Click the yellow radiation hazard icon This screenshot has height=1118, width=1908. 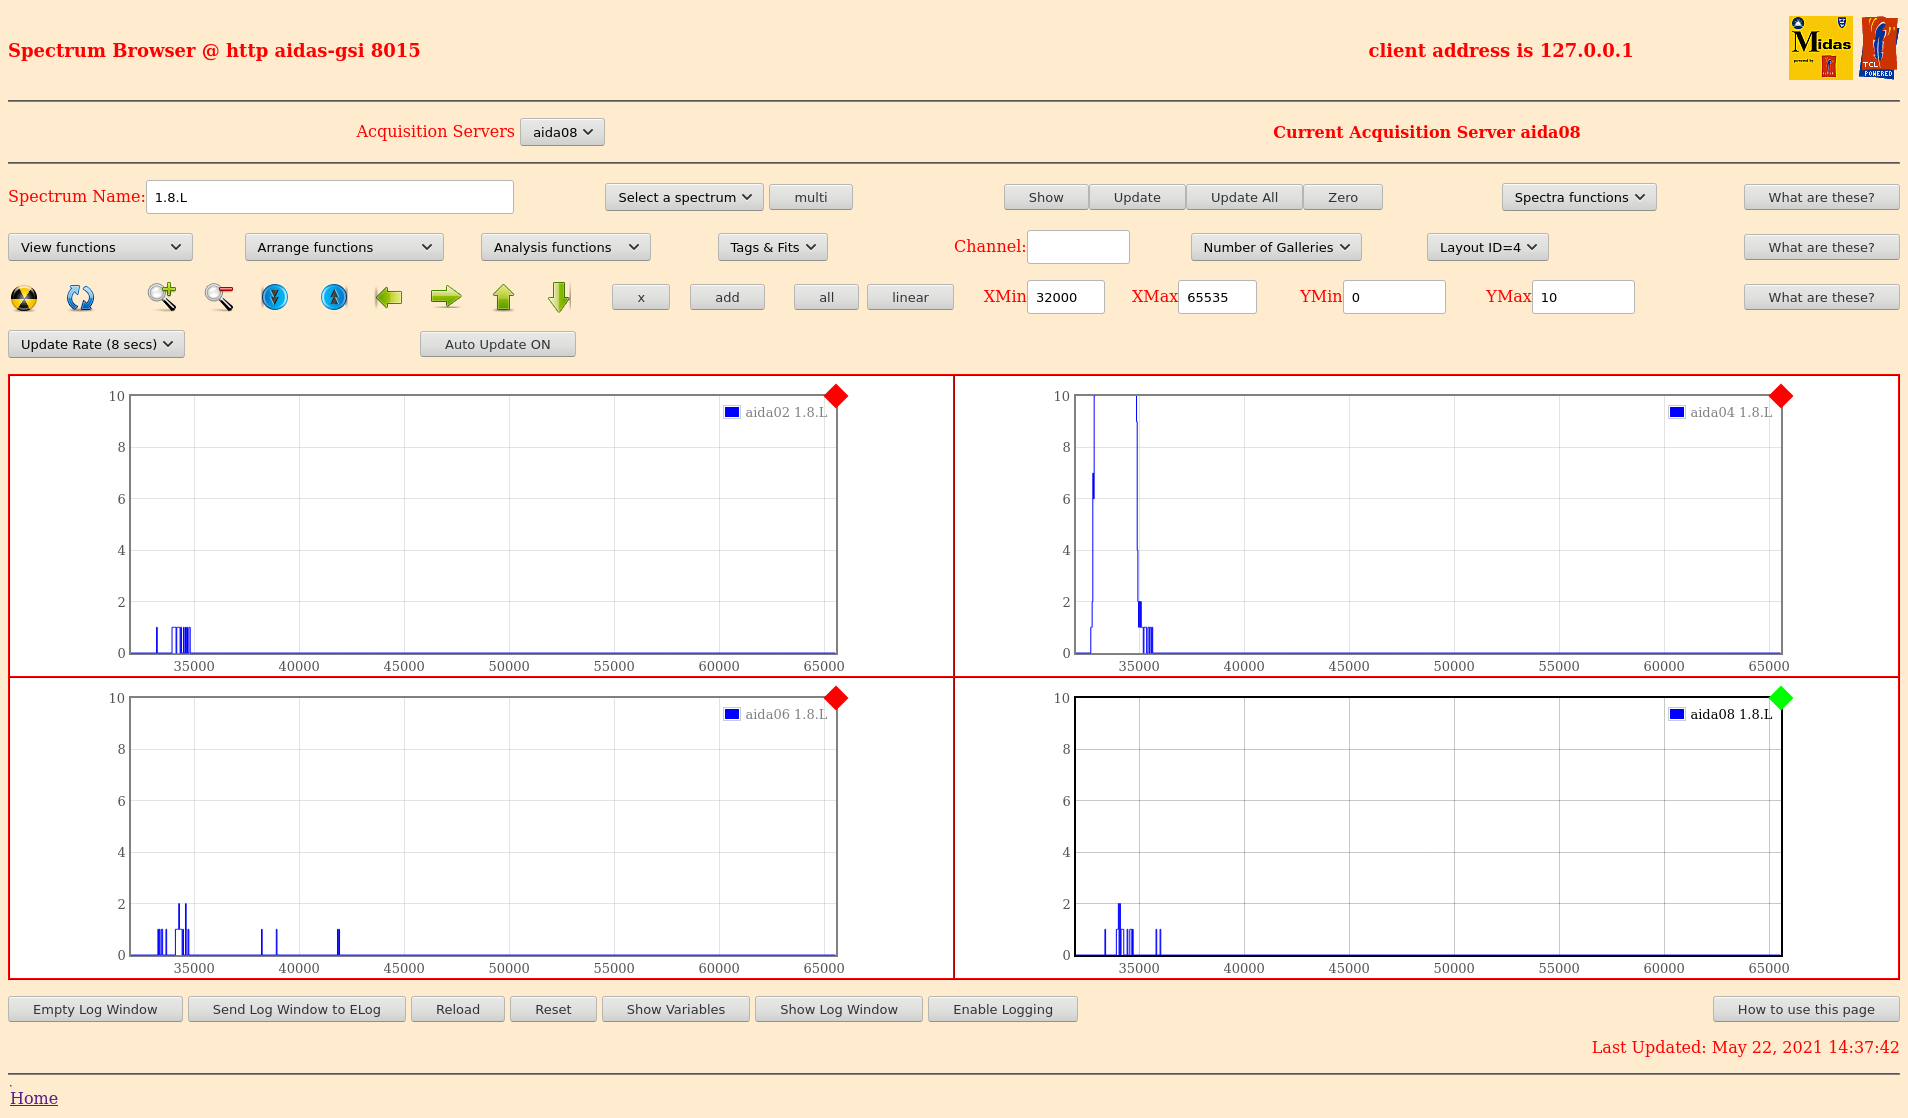pyautogui.click(x=24, y=298)
